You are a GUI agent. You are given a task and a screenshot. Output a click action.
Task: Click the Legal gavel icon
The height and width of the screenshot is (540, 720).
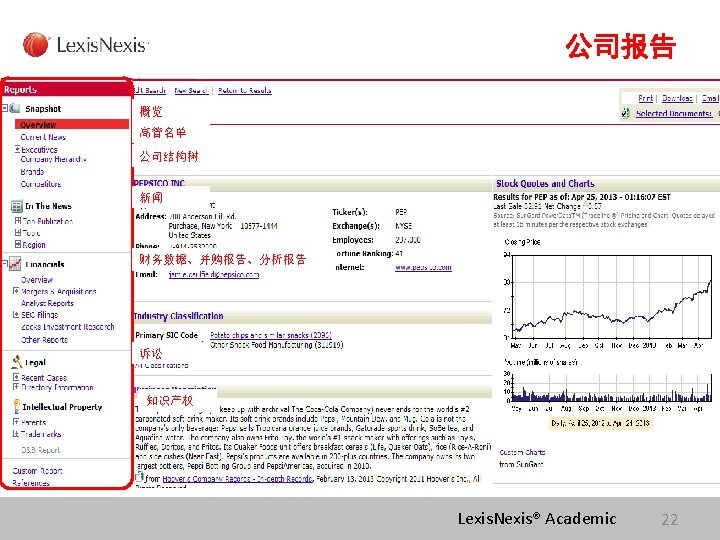point(17,362)
